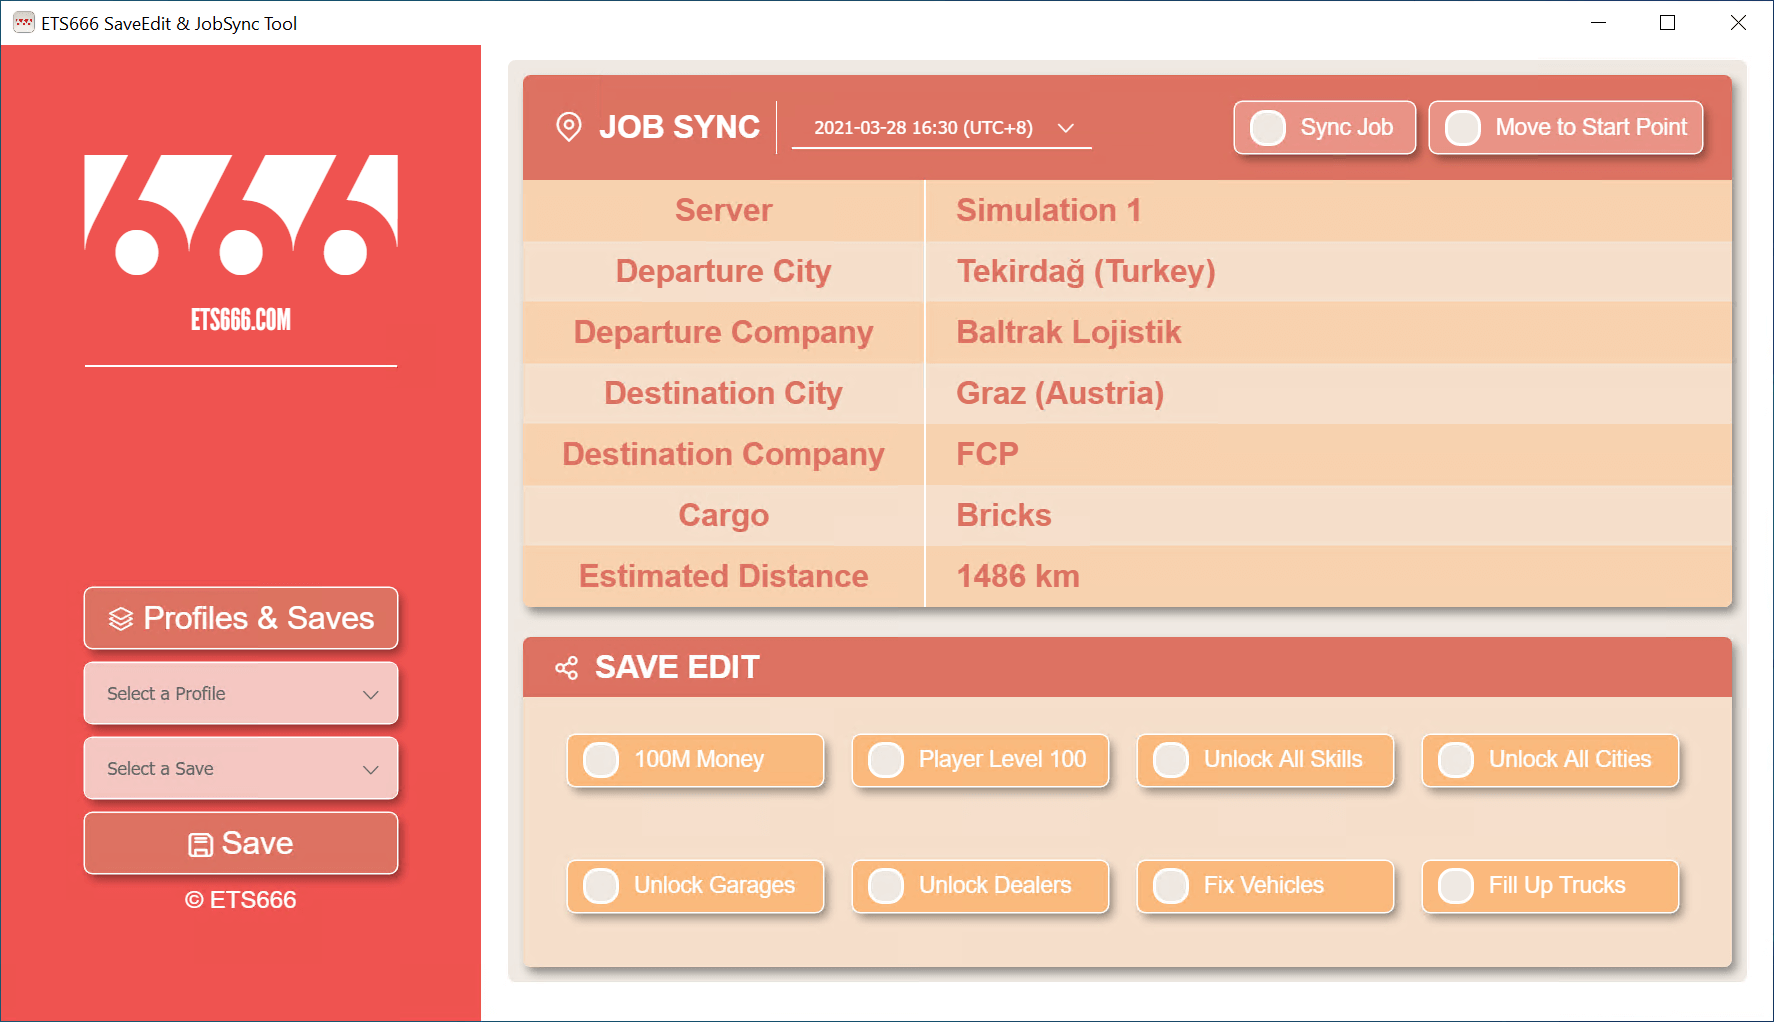Maximize the ETS666 tool window
The image size is (1774, 1022).
coord(1667,23)
